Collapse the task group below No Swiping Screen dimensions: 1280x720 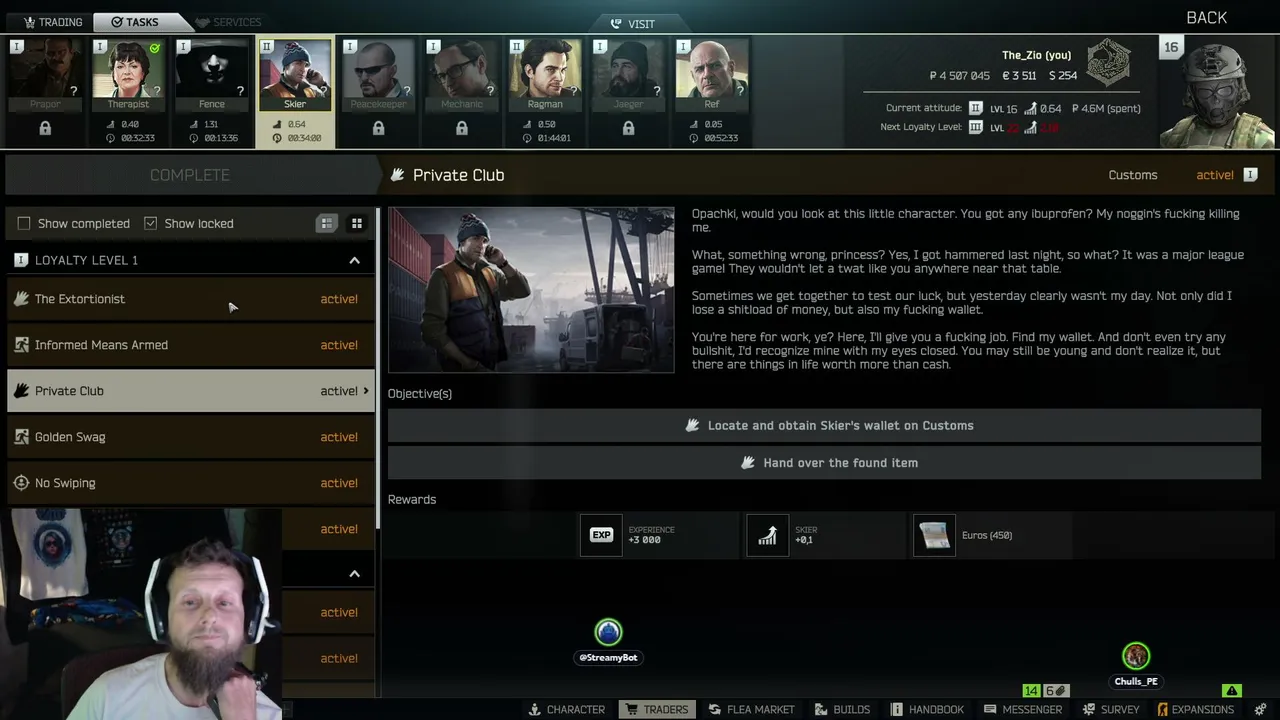coord(354,574)
